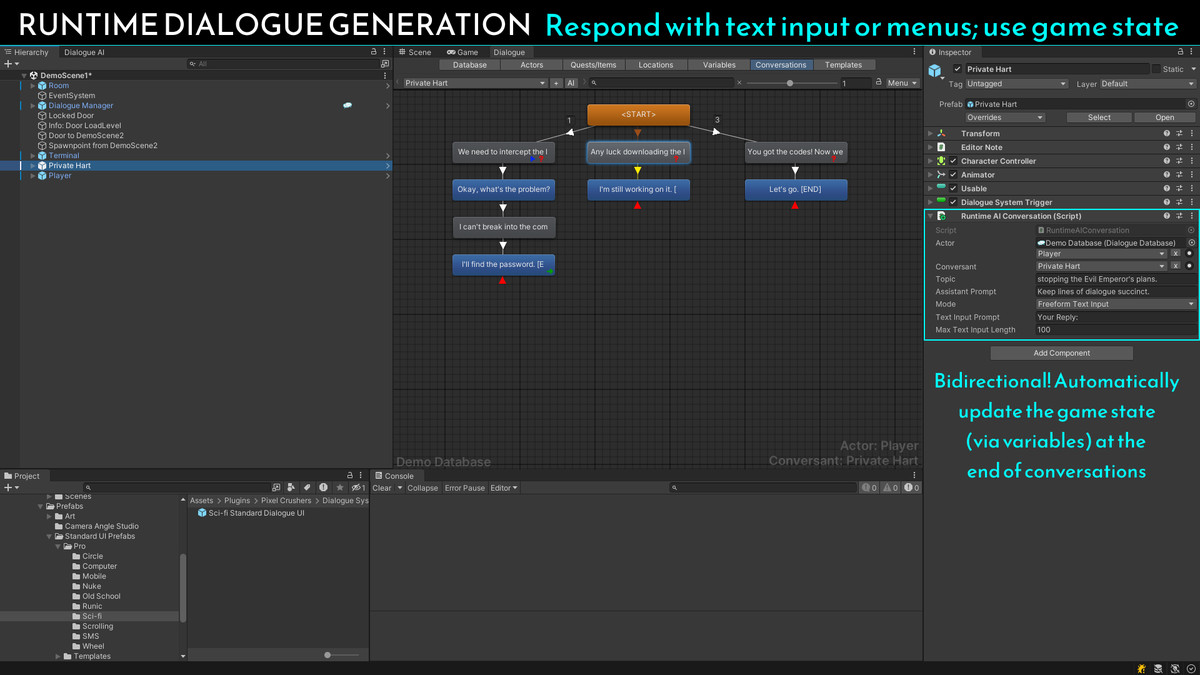The height and width of the screenshot is (675, 1200).
Task: Open DemoScene1 scene options menu
Action: [385, 75]
